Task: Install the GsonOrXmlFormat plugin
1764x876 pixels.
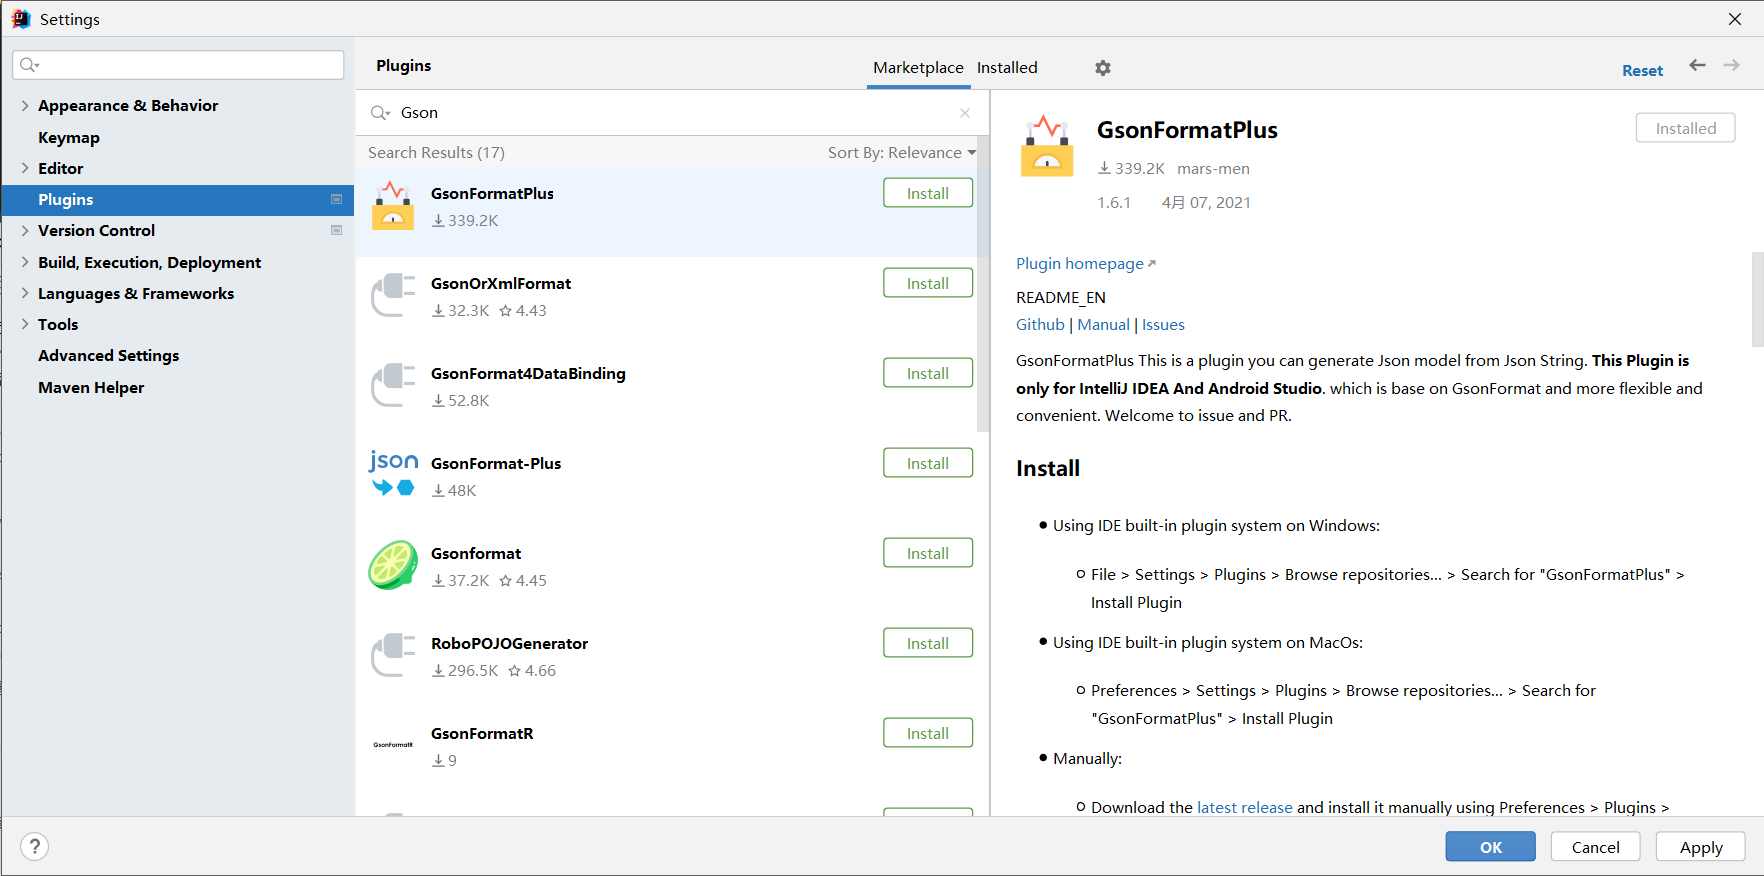Action: coord(928,283)
